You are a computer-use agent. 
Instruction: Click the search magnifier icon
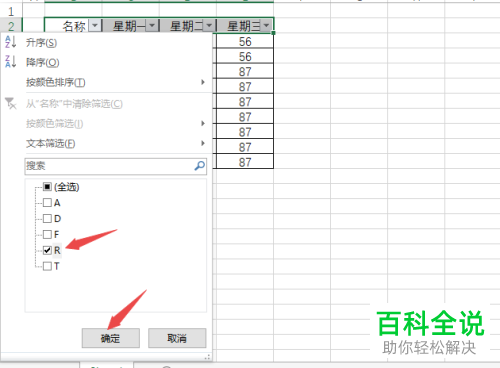tap(199, 166)
